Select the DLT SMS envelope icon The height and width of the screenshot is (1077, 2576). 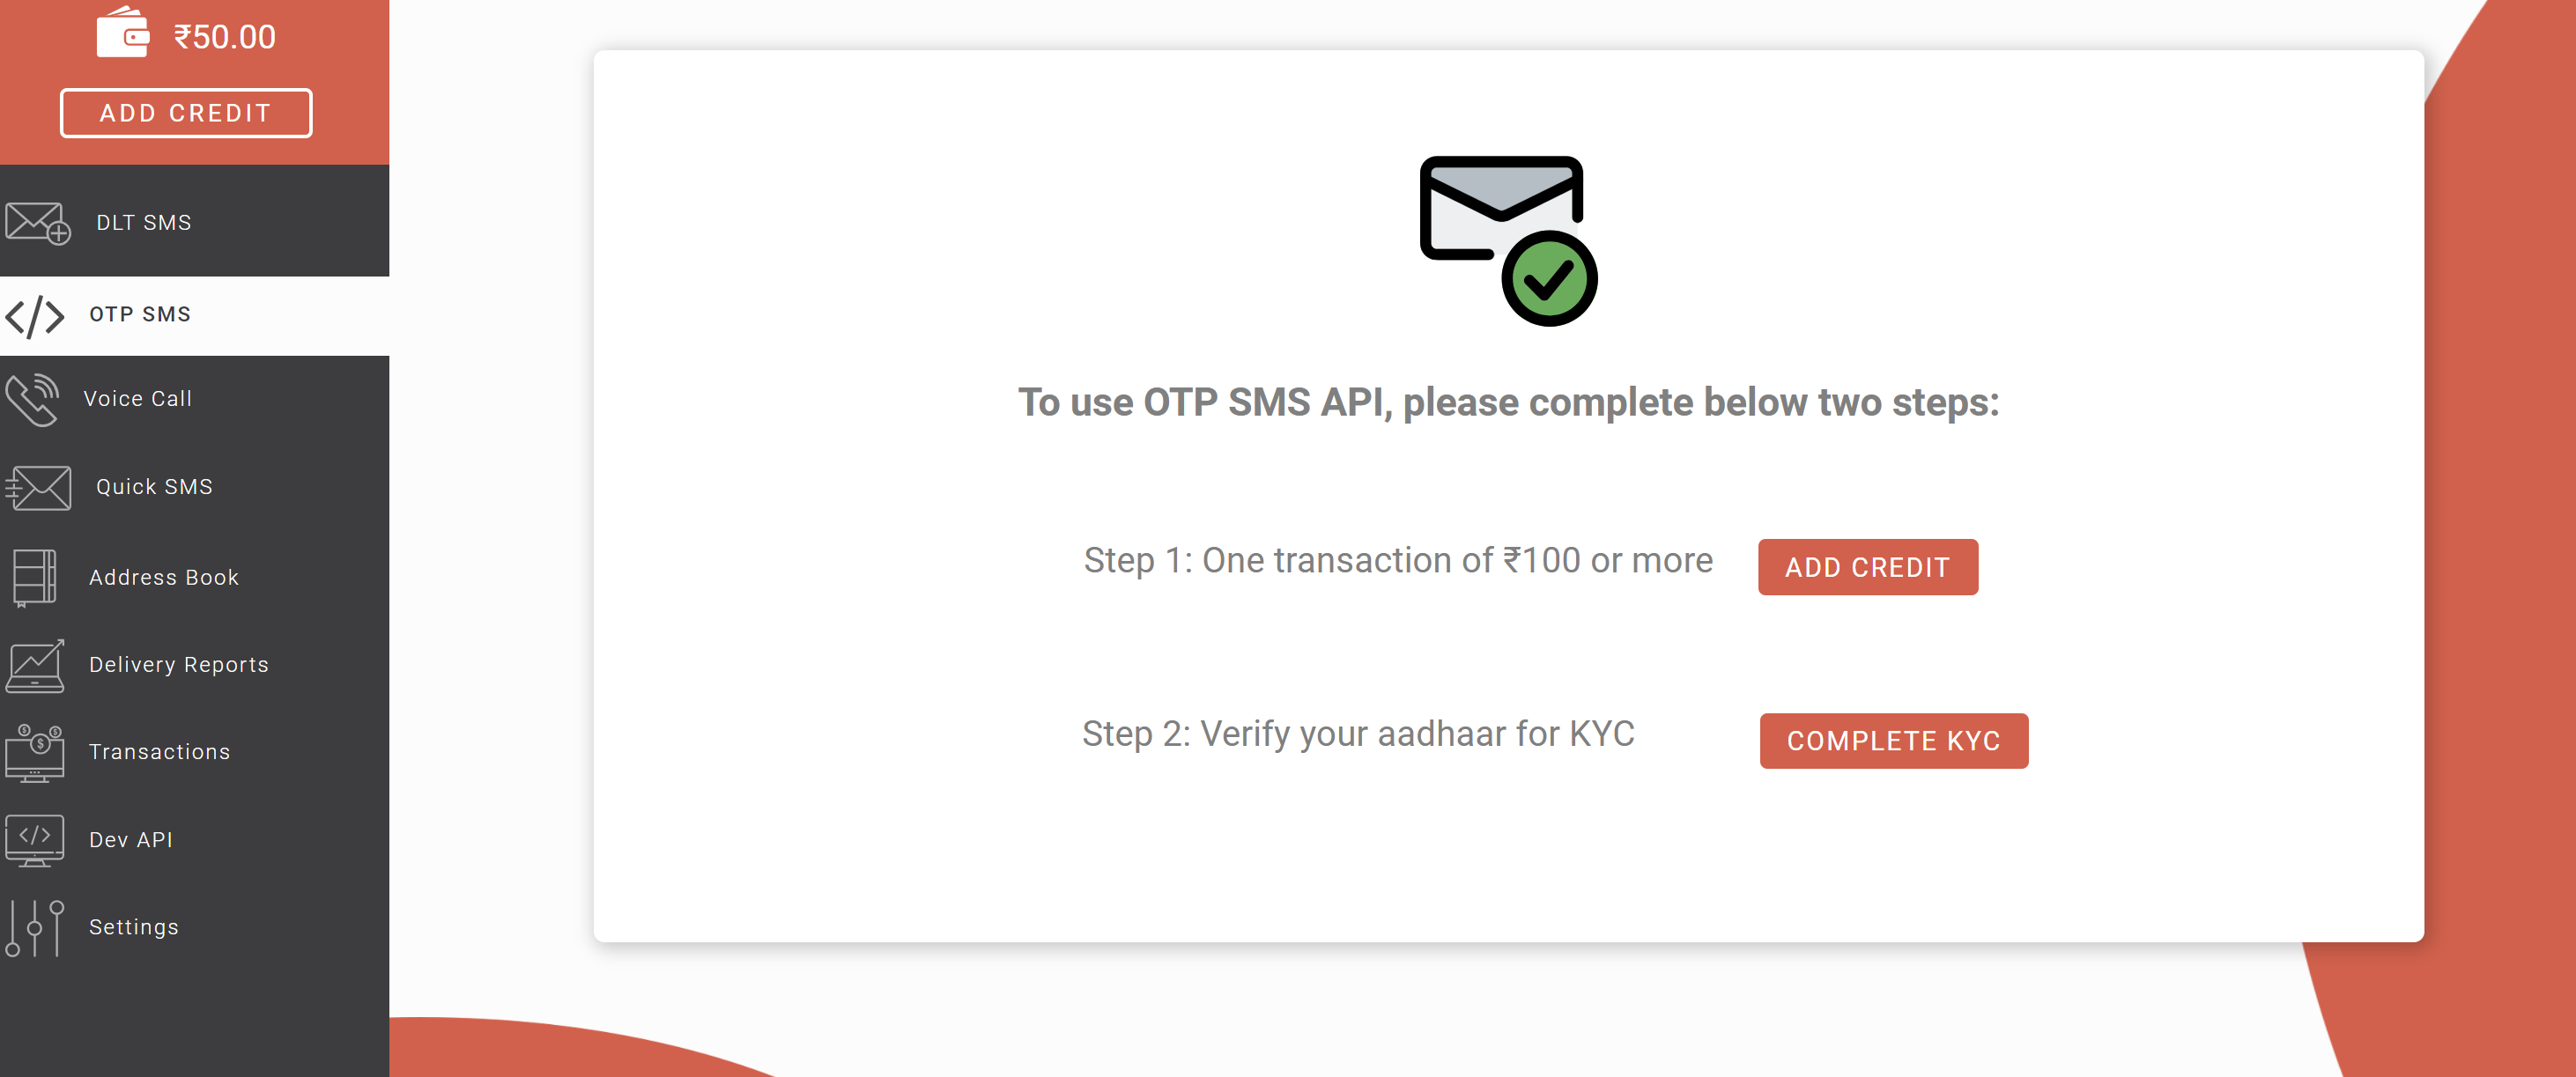tap(36, 222)
